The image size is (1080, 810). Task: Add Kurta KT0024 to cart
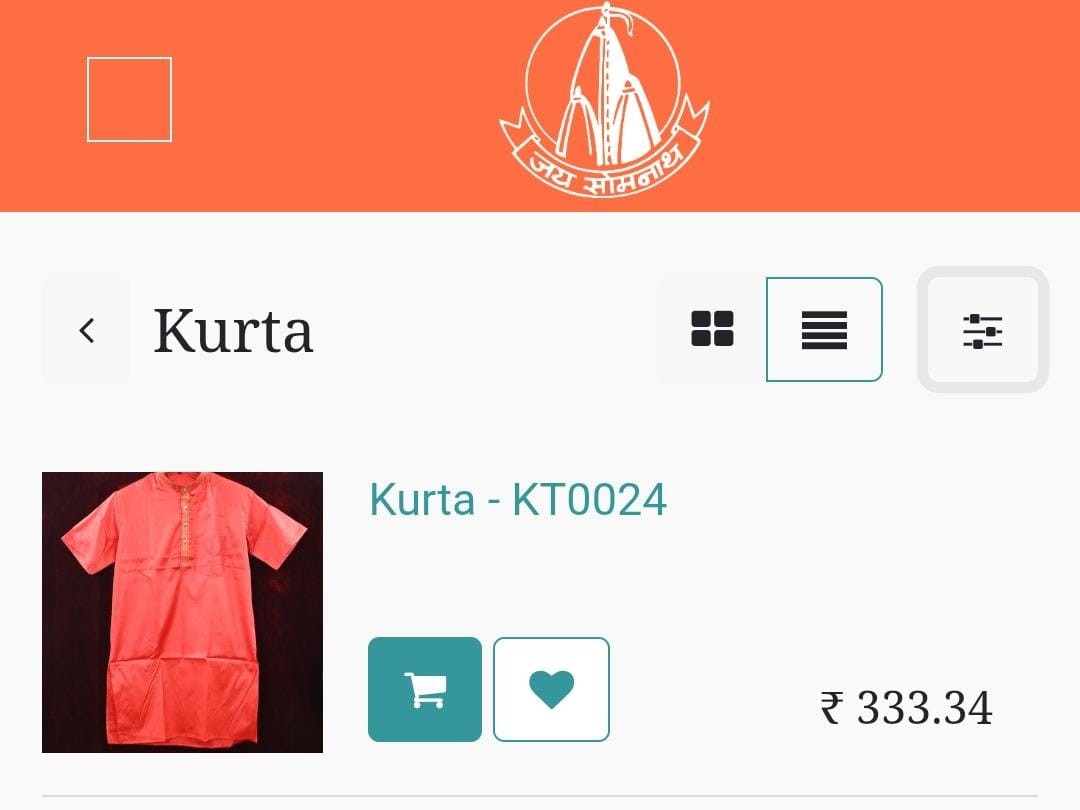[x=425, y=689]
